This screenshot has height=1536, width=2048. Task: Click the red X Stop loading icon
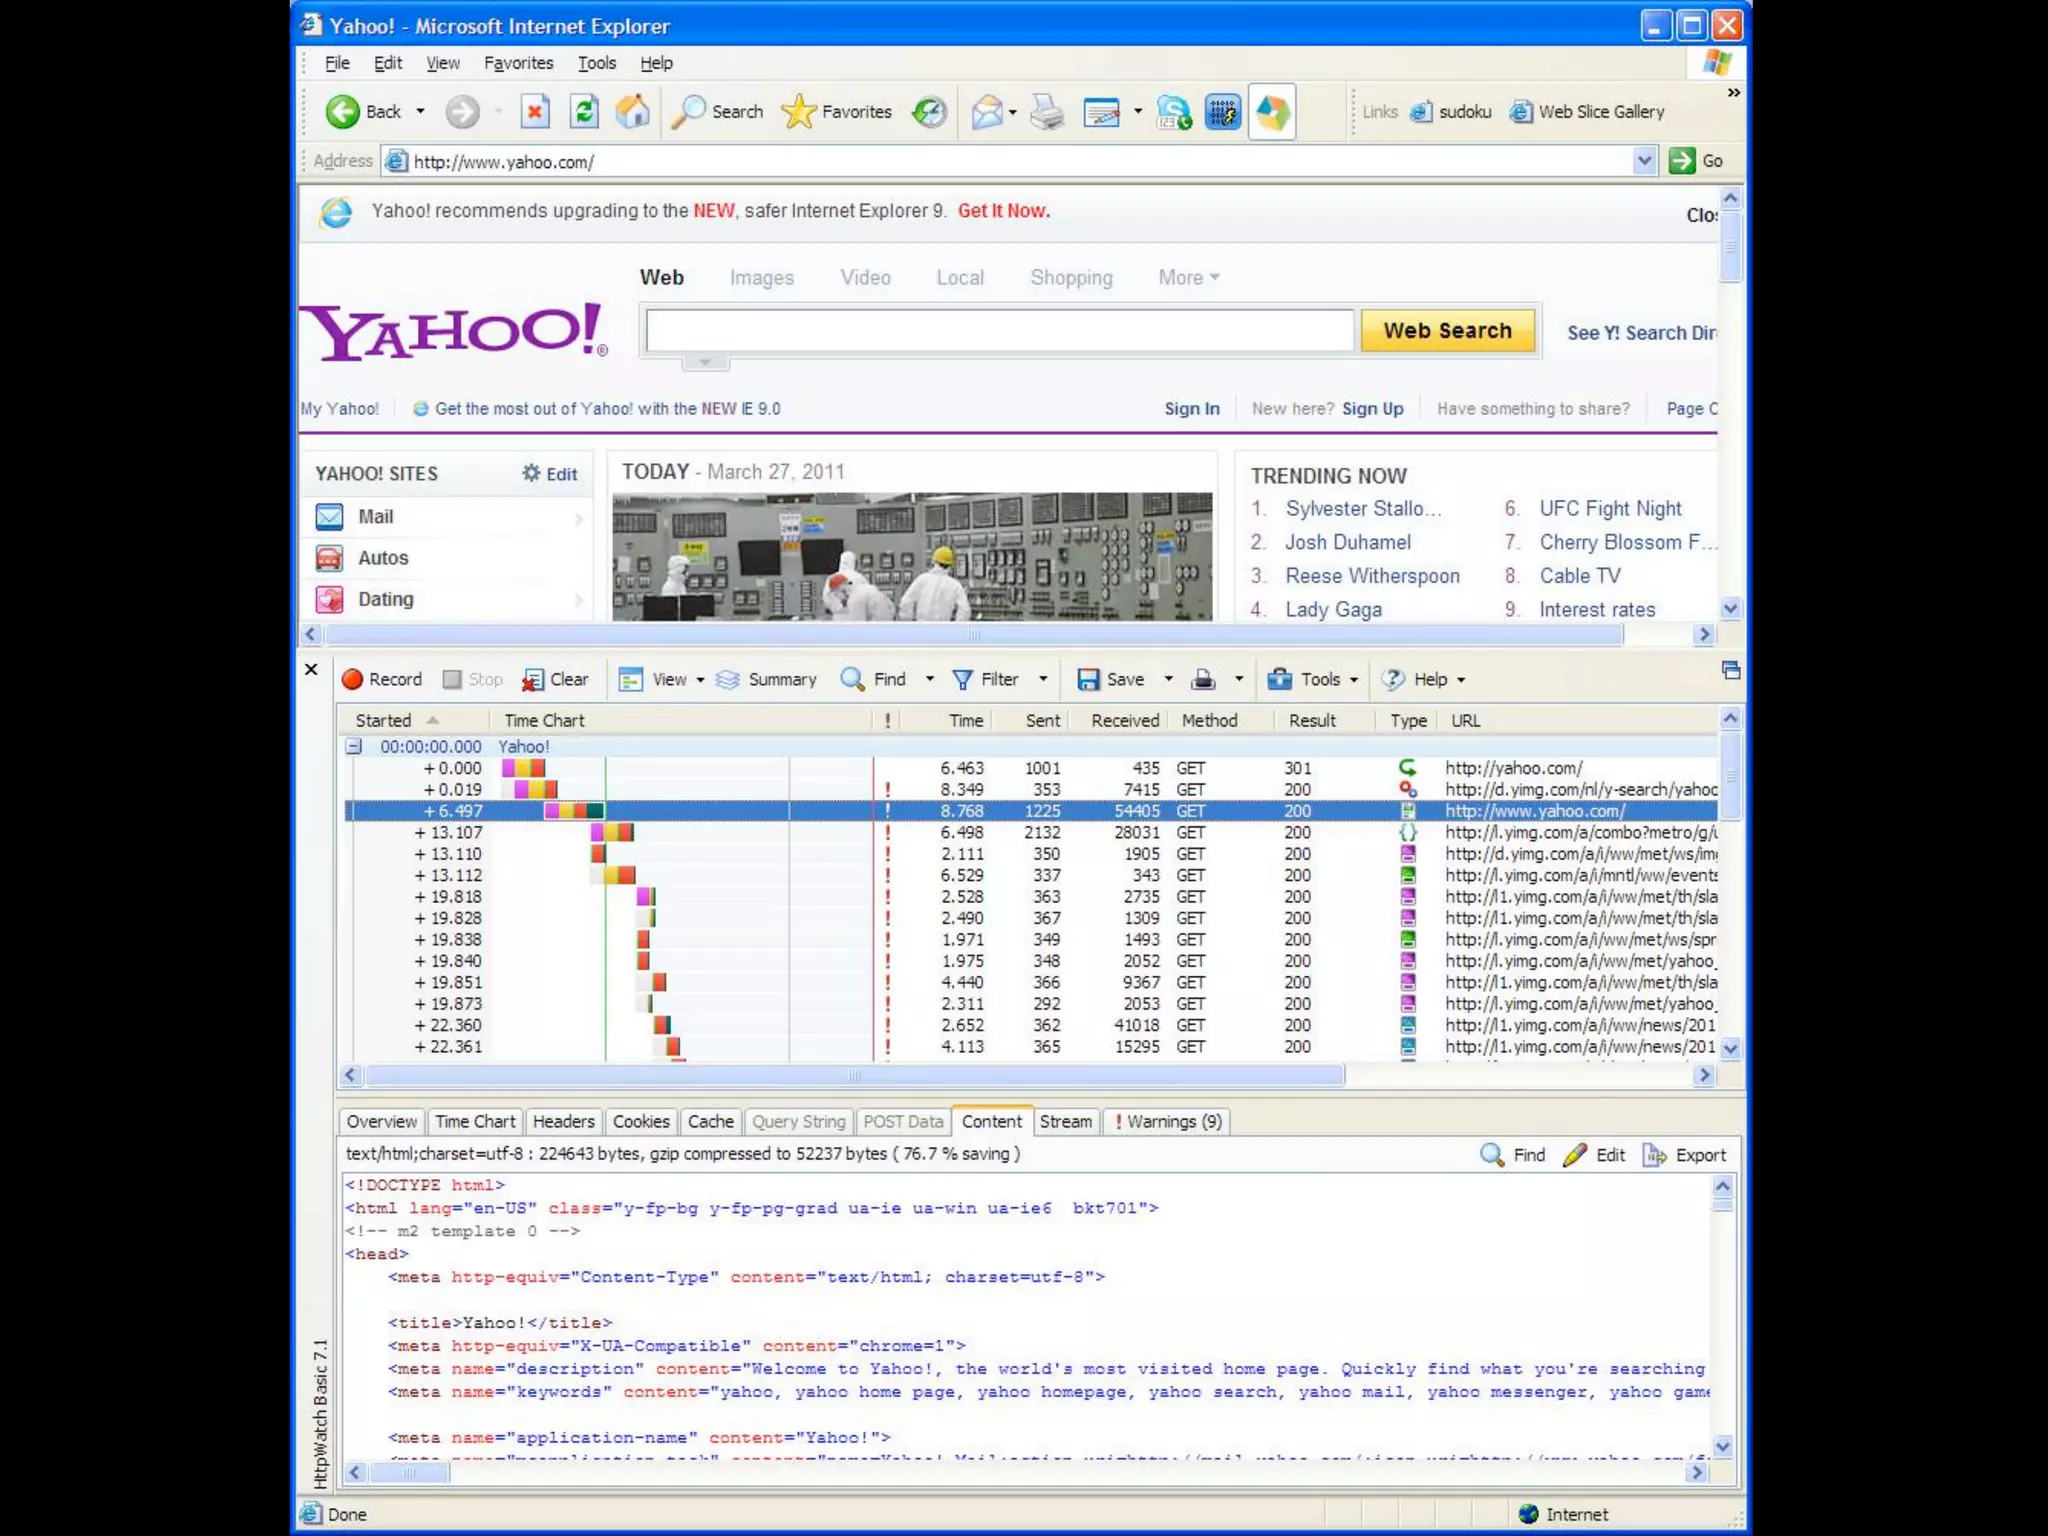[535, 112]
